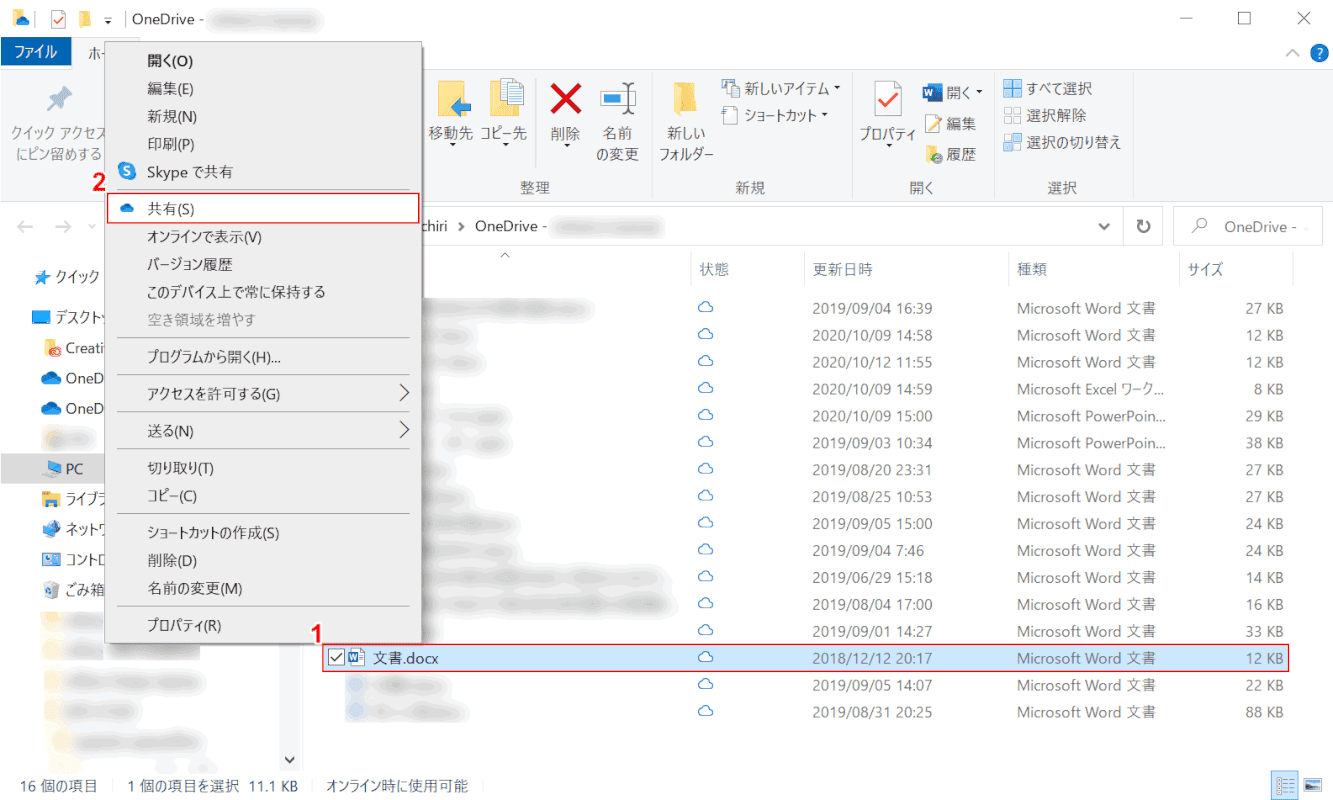Open the Open (開く) ribbon dropdown arrow
The height and width of the screenshot is (800, 1333).
[979, 93]
